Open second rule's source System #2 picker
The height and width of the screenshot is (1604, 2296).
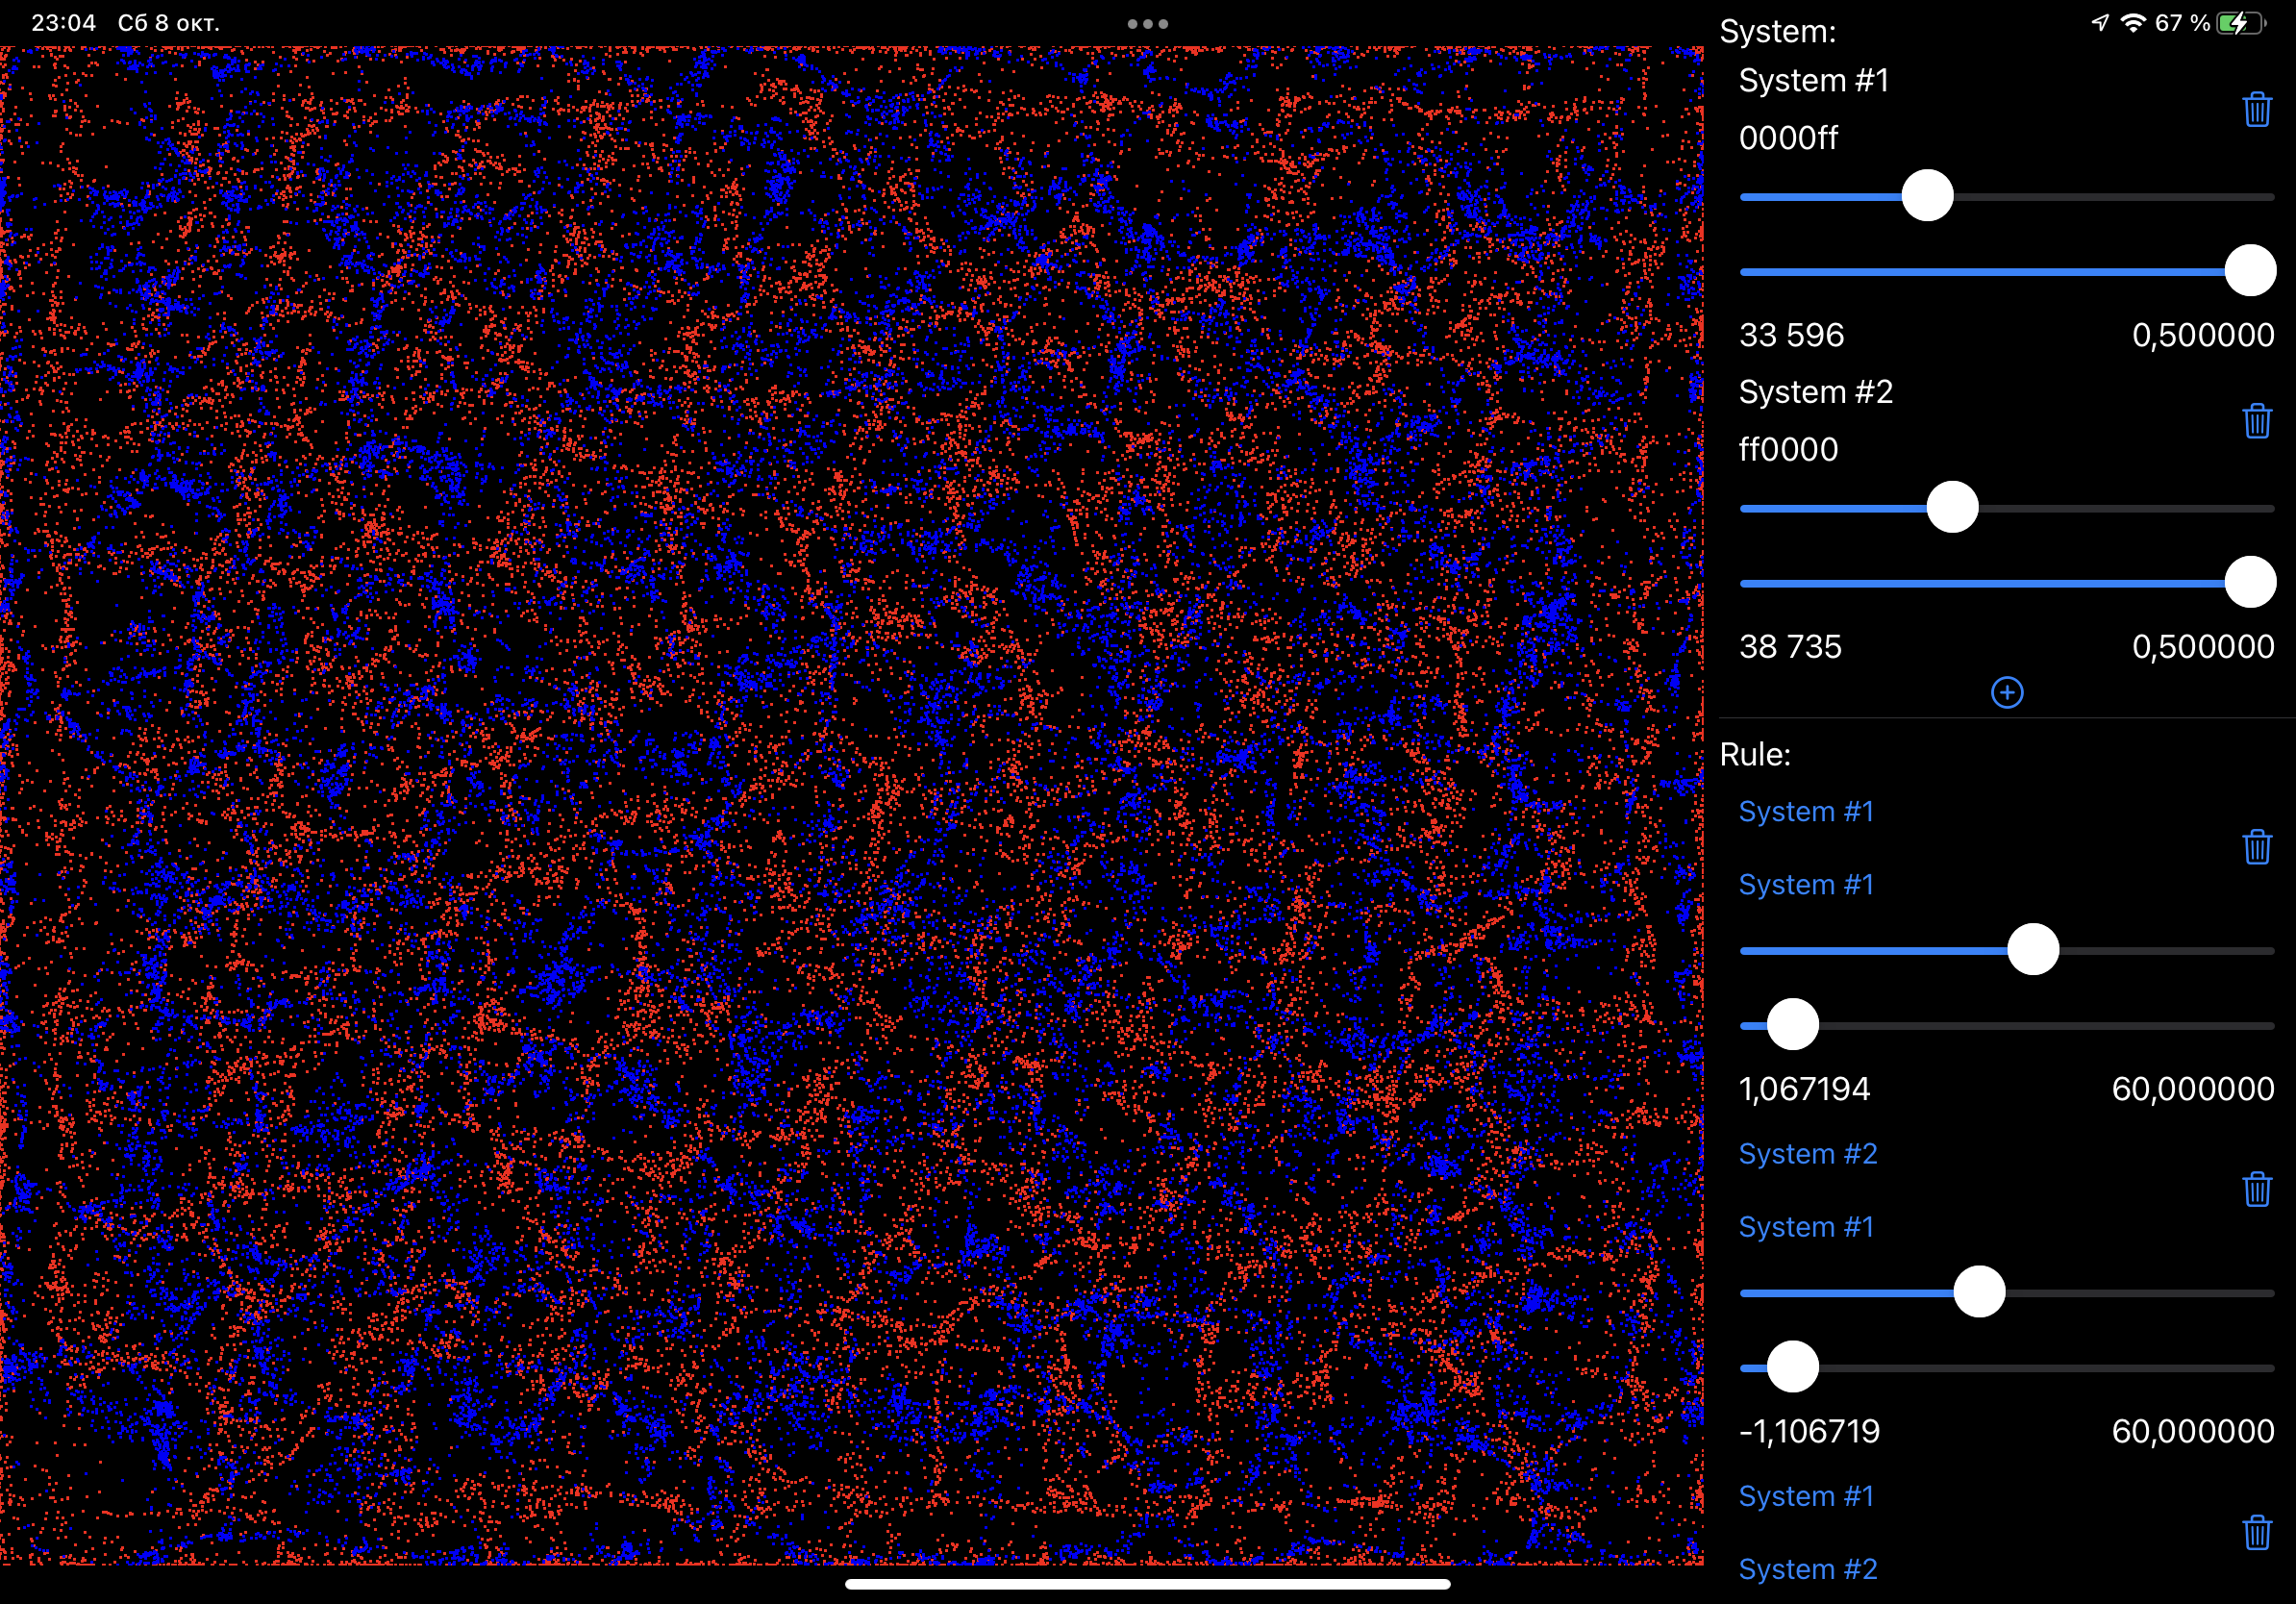tap(1808, 1153)
